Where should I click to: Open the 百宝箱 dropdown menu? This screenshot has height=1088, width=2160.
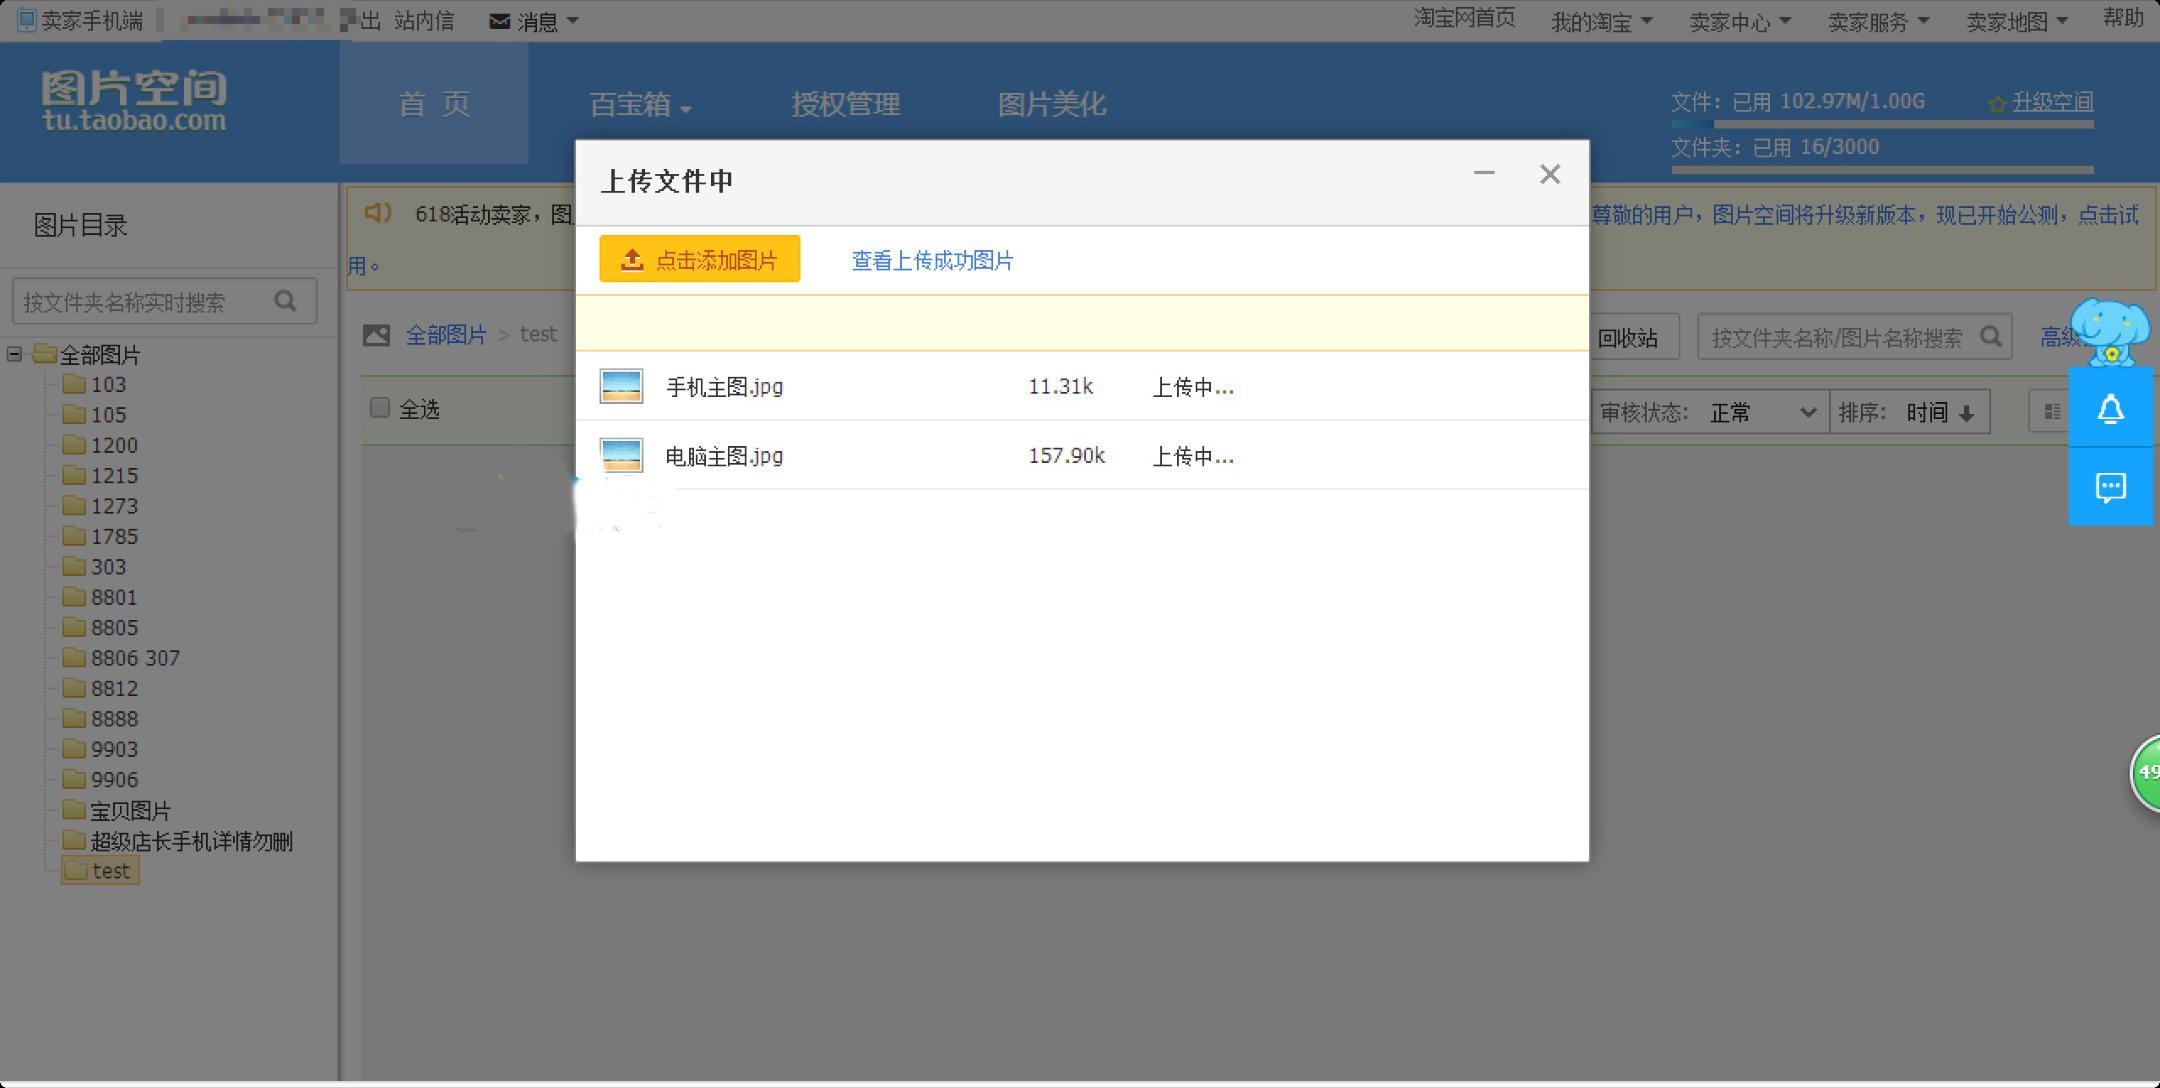tap(640, 104)
